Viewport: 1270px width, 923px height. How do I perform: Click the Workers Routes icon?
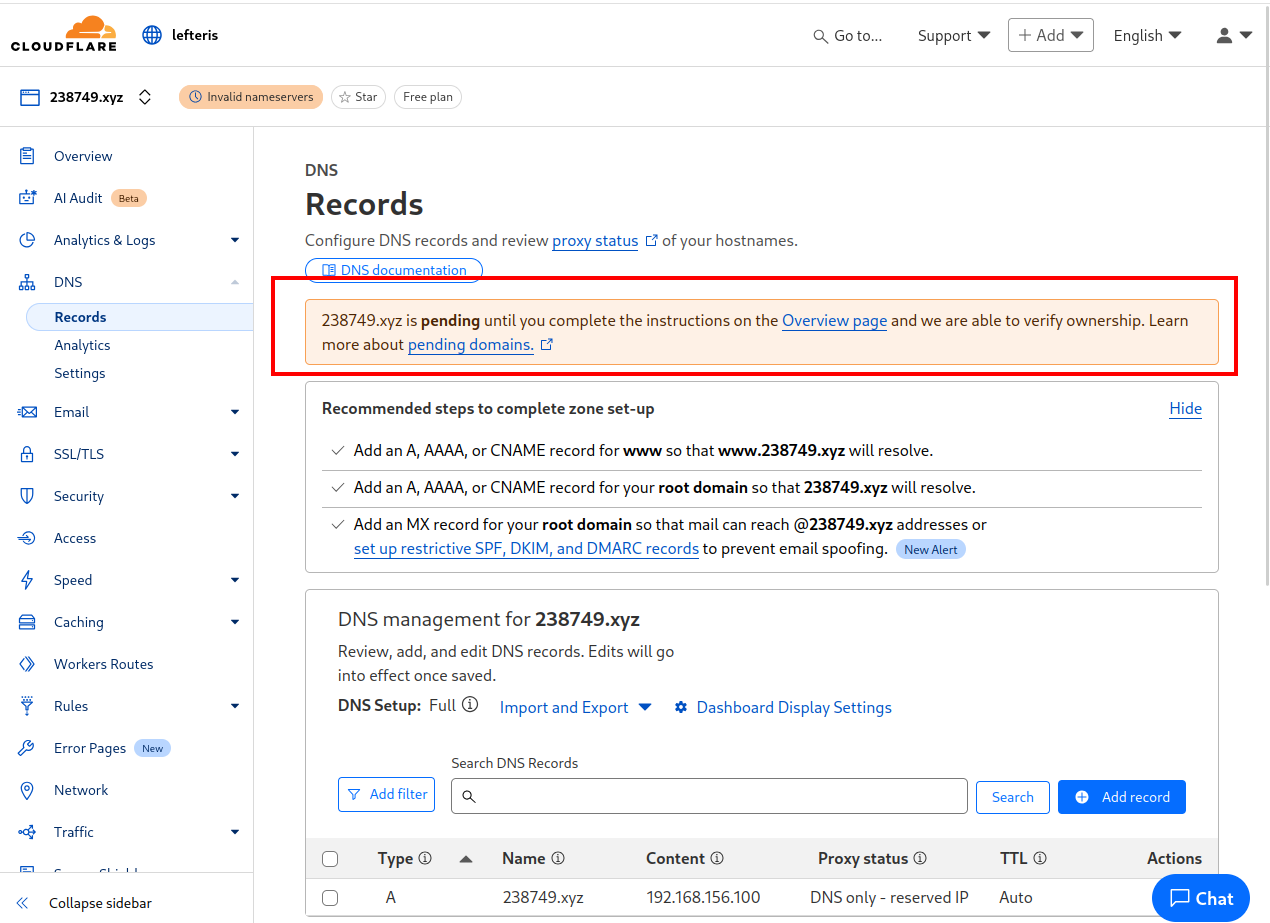point(28,664)
